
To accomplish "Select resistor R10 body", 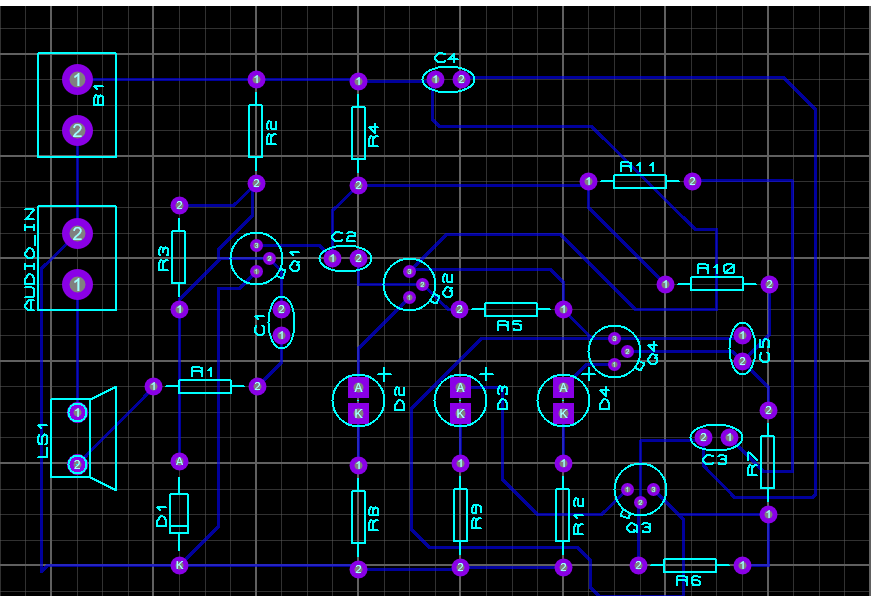I will 716,284.
